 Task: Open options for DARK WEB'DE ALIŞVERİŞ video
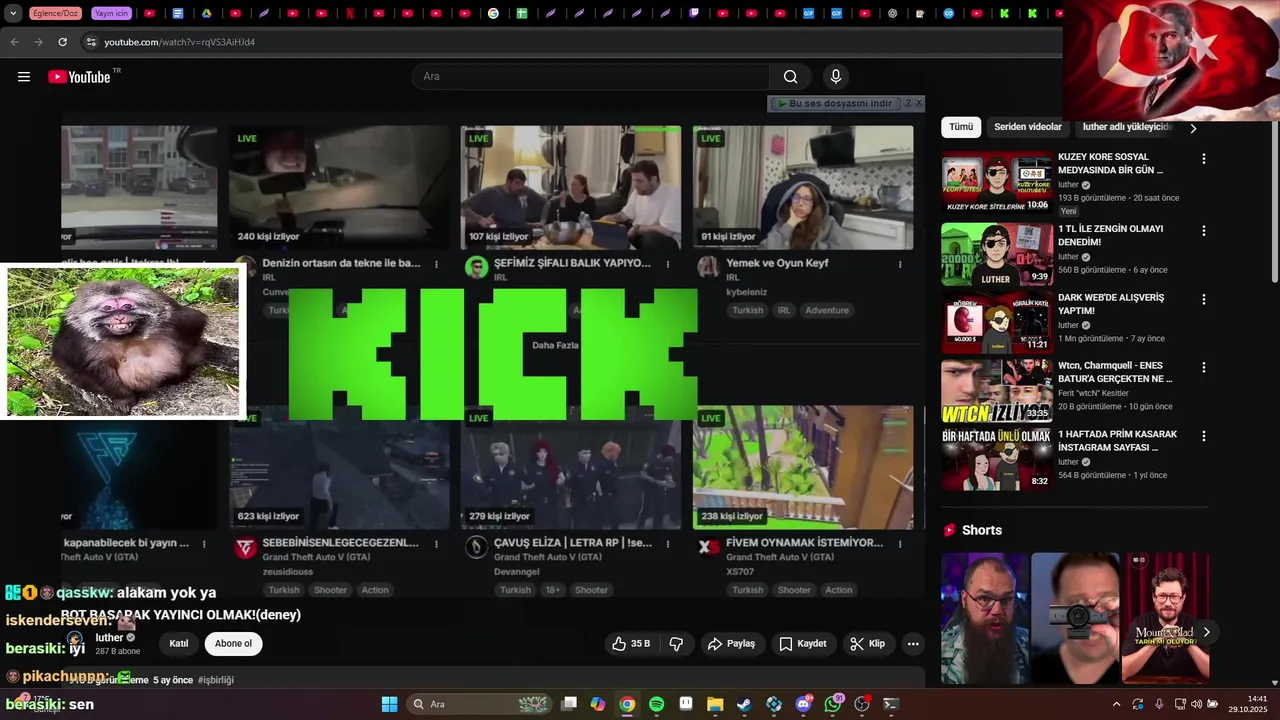1204,300
